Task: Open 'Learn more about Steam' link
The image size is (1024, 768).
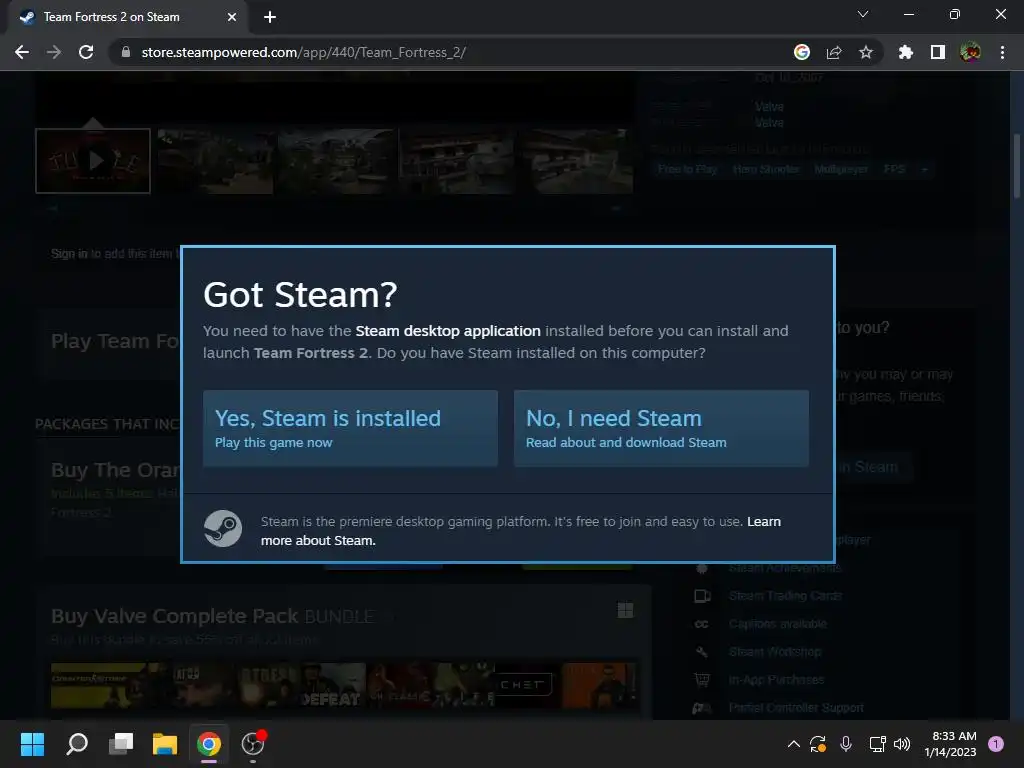Action: (x=520, y=531)
